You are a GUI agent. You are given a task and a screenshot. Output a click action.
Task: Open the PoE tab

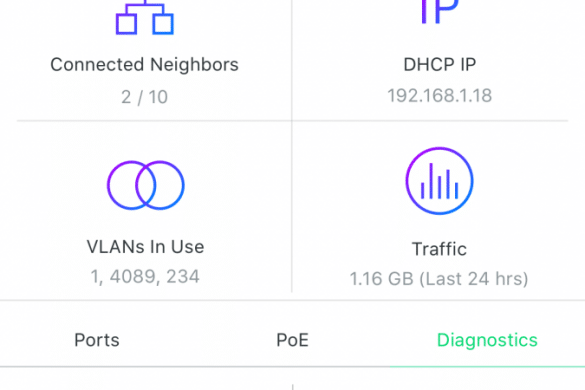[292, 340]
